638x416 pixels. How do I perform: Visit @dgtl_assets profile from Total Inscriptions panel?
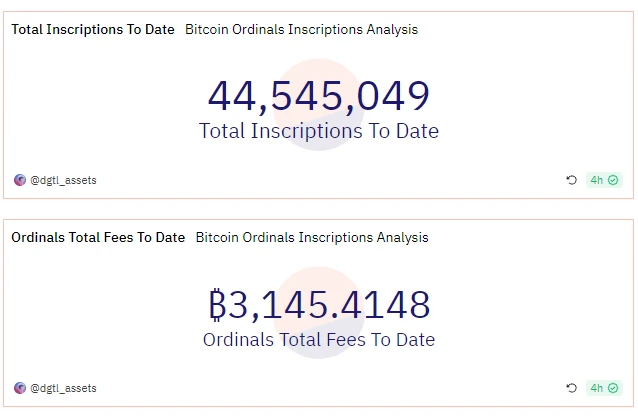[x=63, y=180]
